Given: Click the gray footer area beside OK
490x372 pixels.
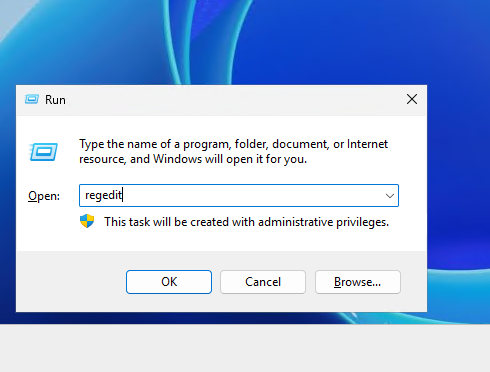Looking at the screenshot, I should coord(70,282).
